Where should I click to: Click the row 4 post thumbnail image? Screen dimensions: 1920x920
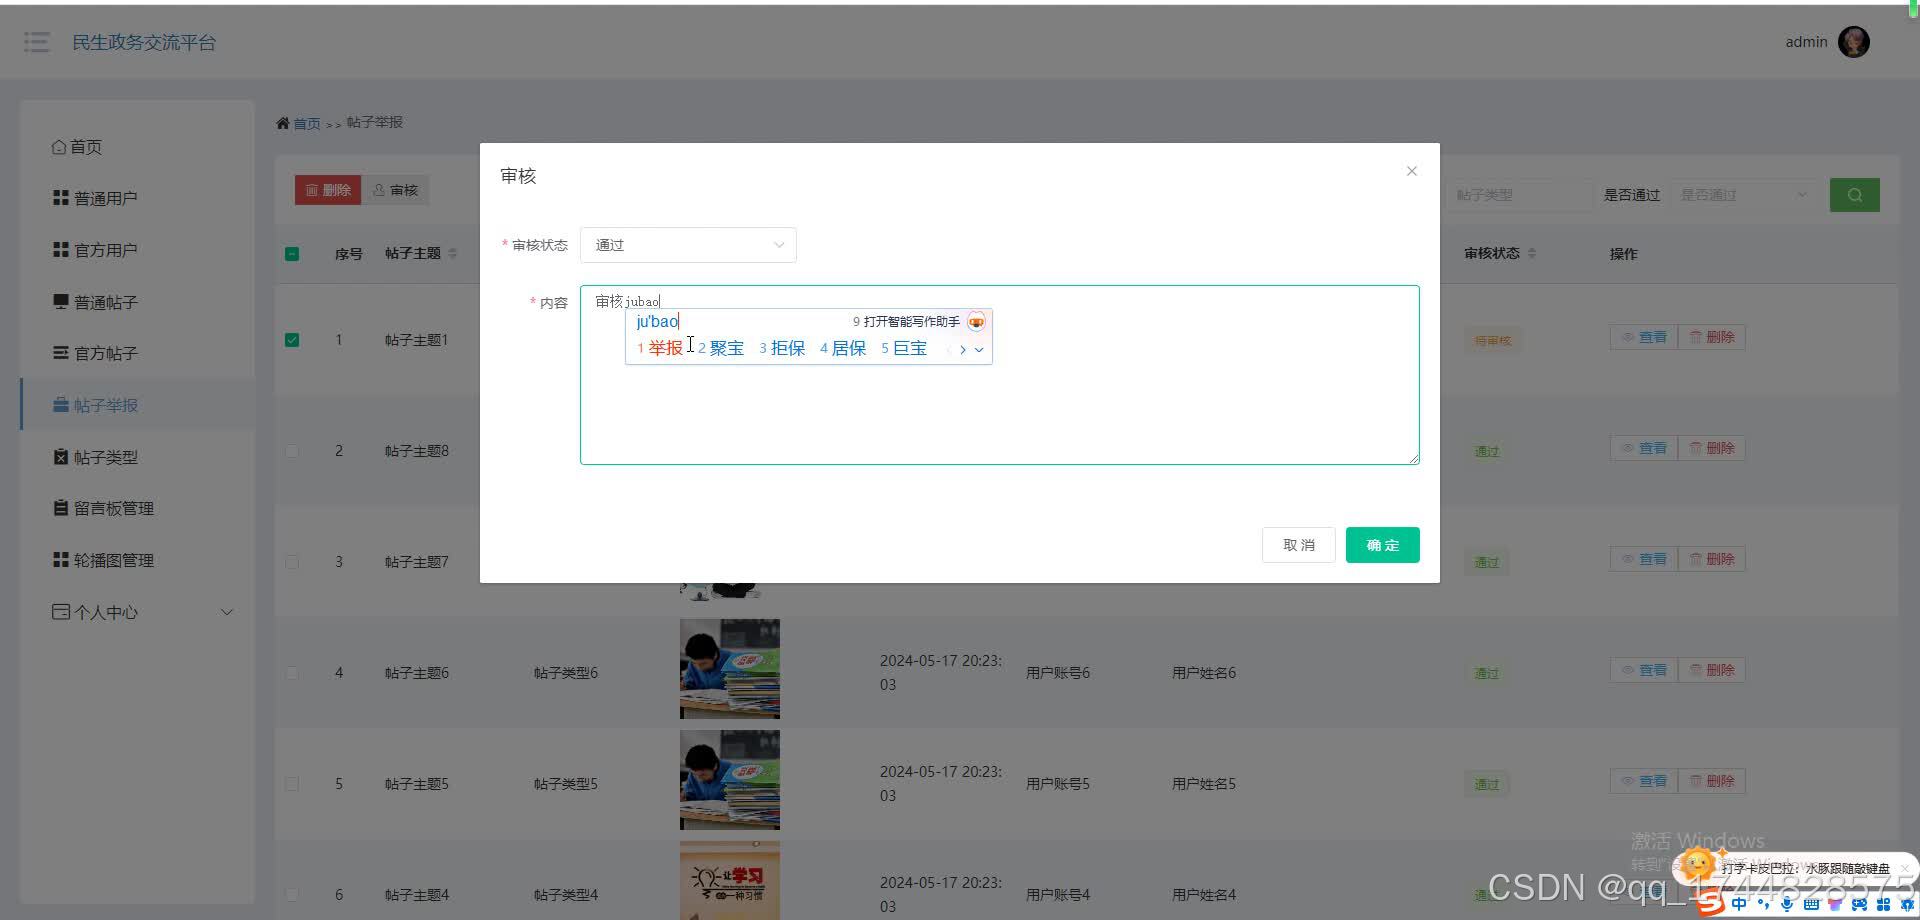pyautogui.click(x=730, y=669)
